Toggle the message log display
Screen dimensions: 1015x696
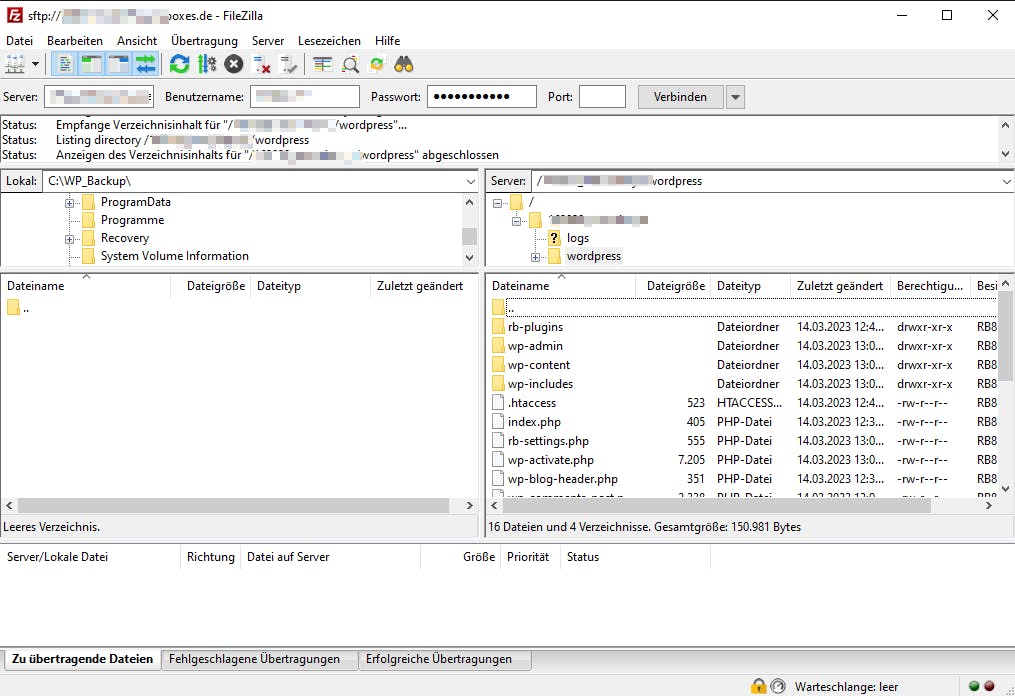pyautogui.click(x=62, y=63)
